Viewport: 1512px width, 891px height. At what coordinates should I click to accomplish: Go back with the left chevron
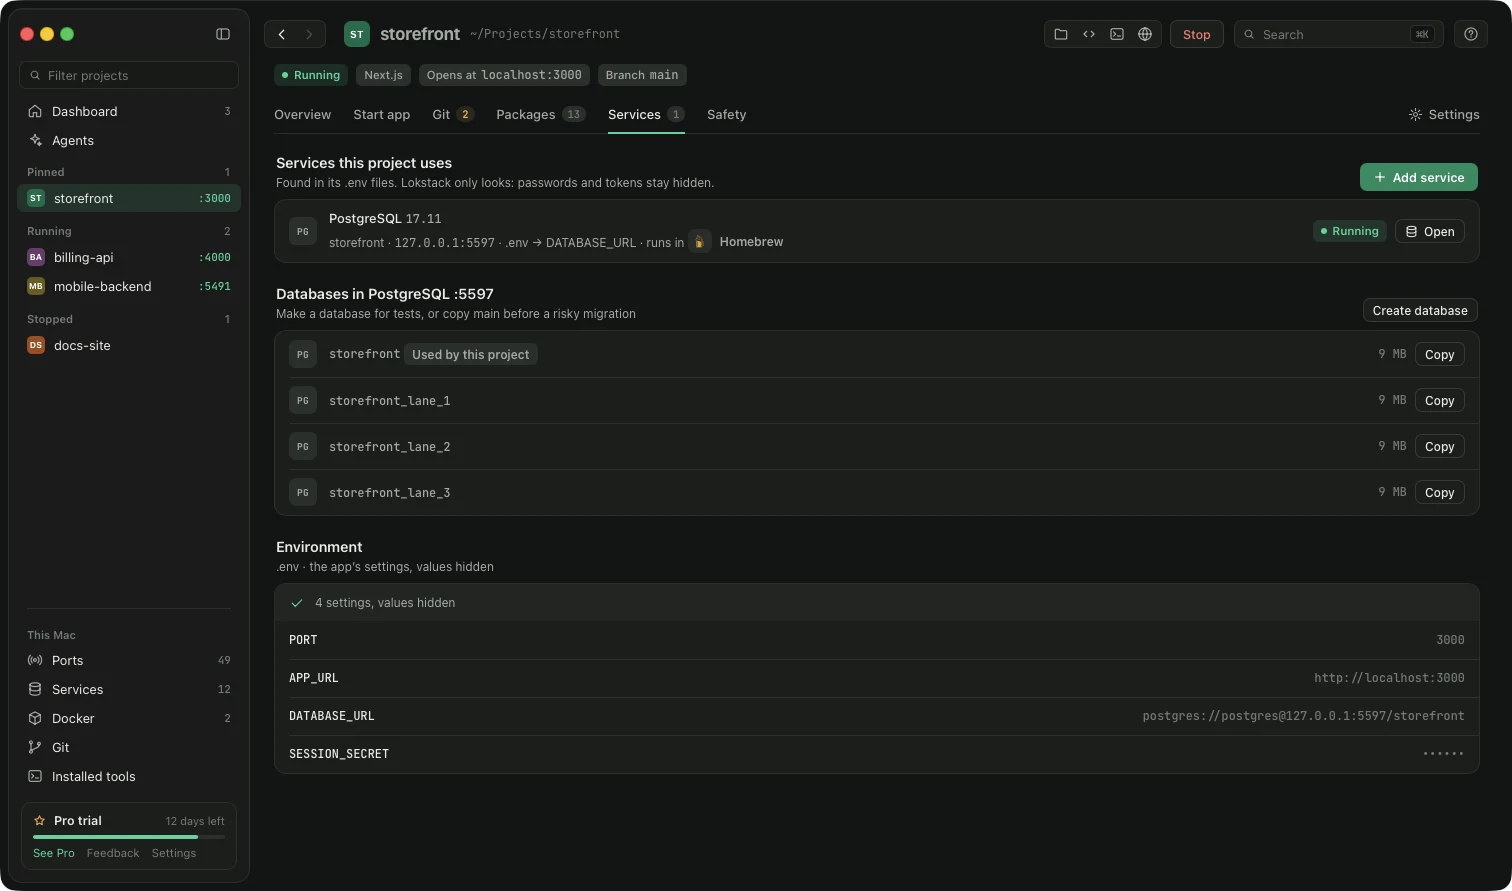click(282, 34)
